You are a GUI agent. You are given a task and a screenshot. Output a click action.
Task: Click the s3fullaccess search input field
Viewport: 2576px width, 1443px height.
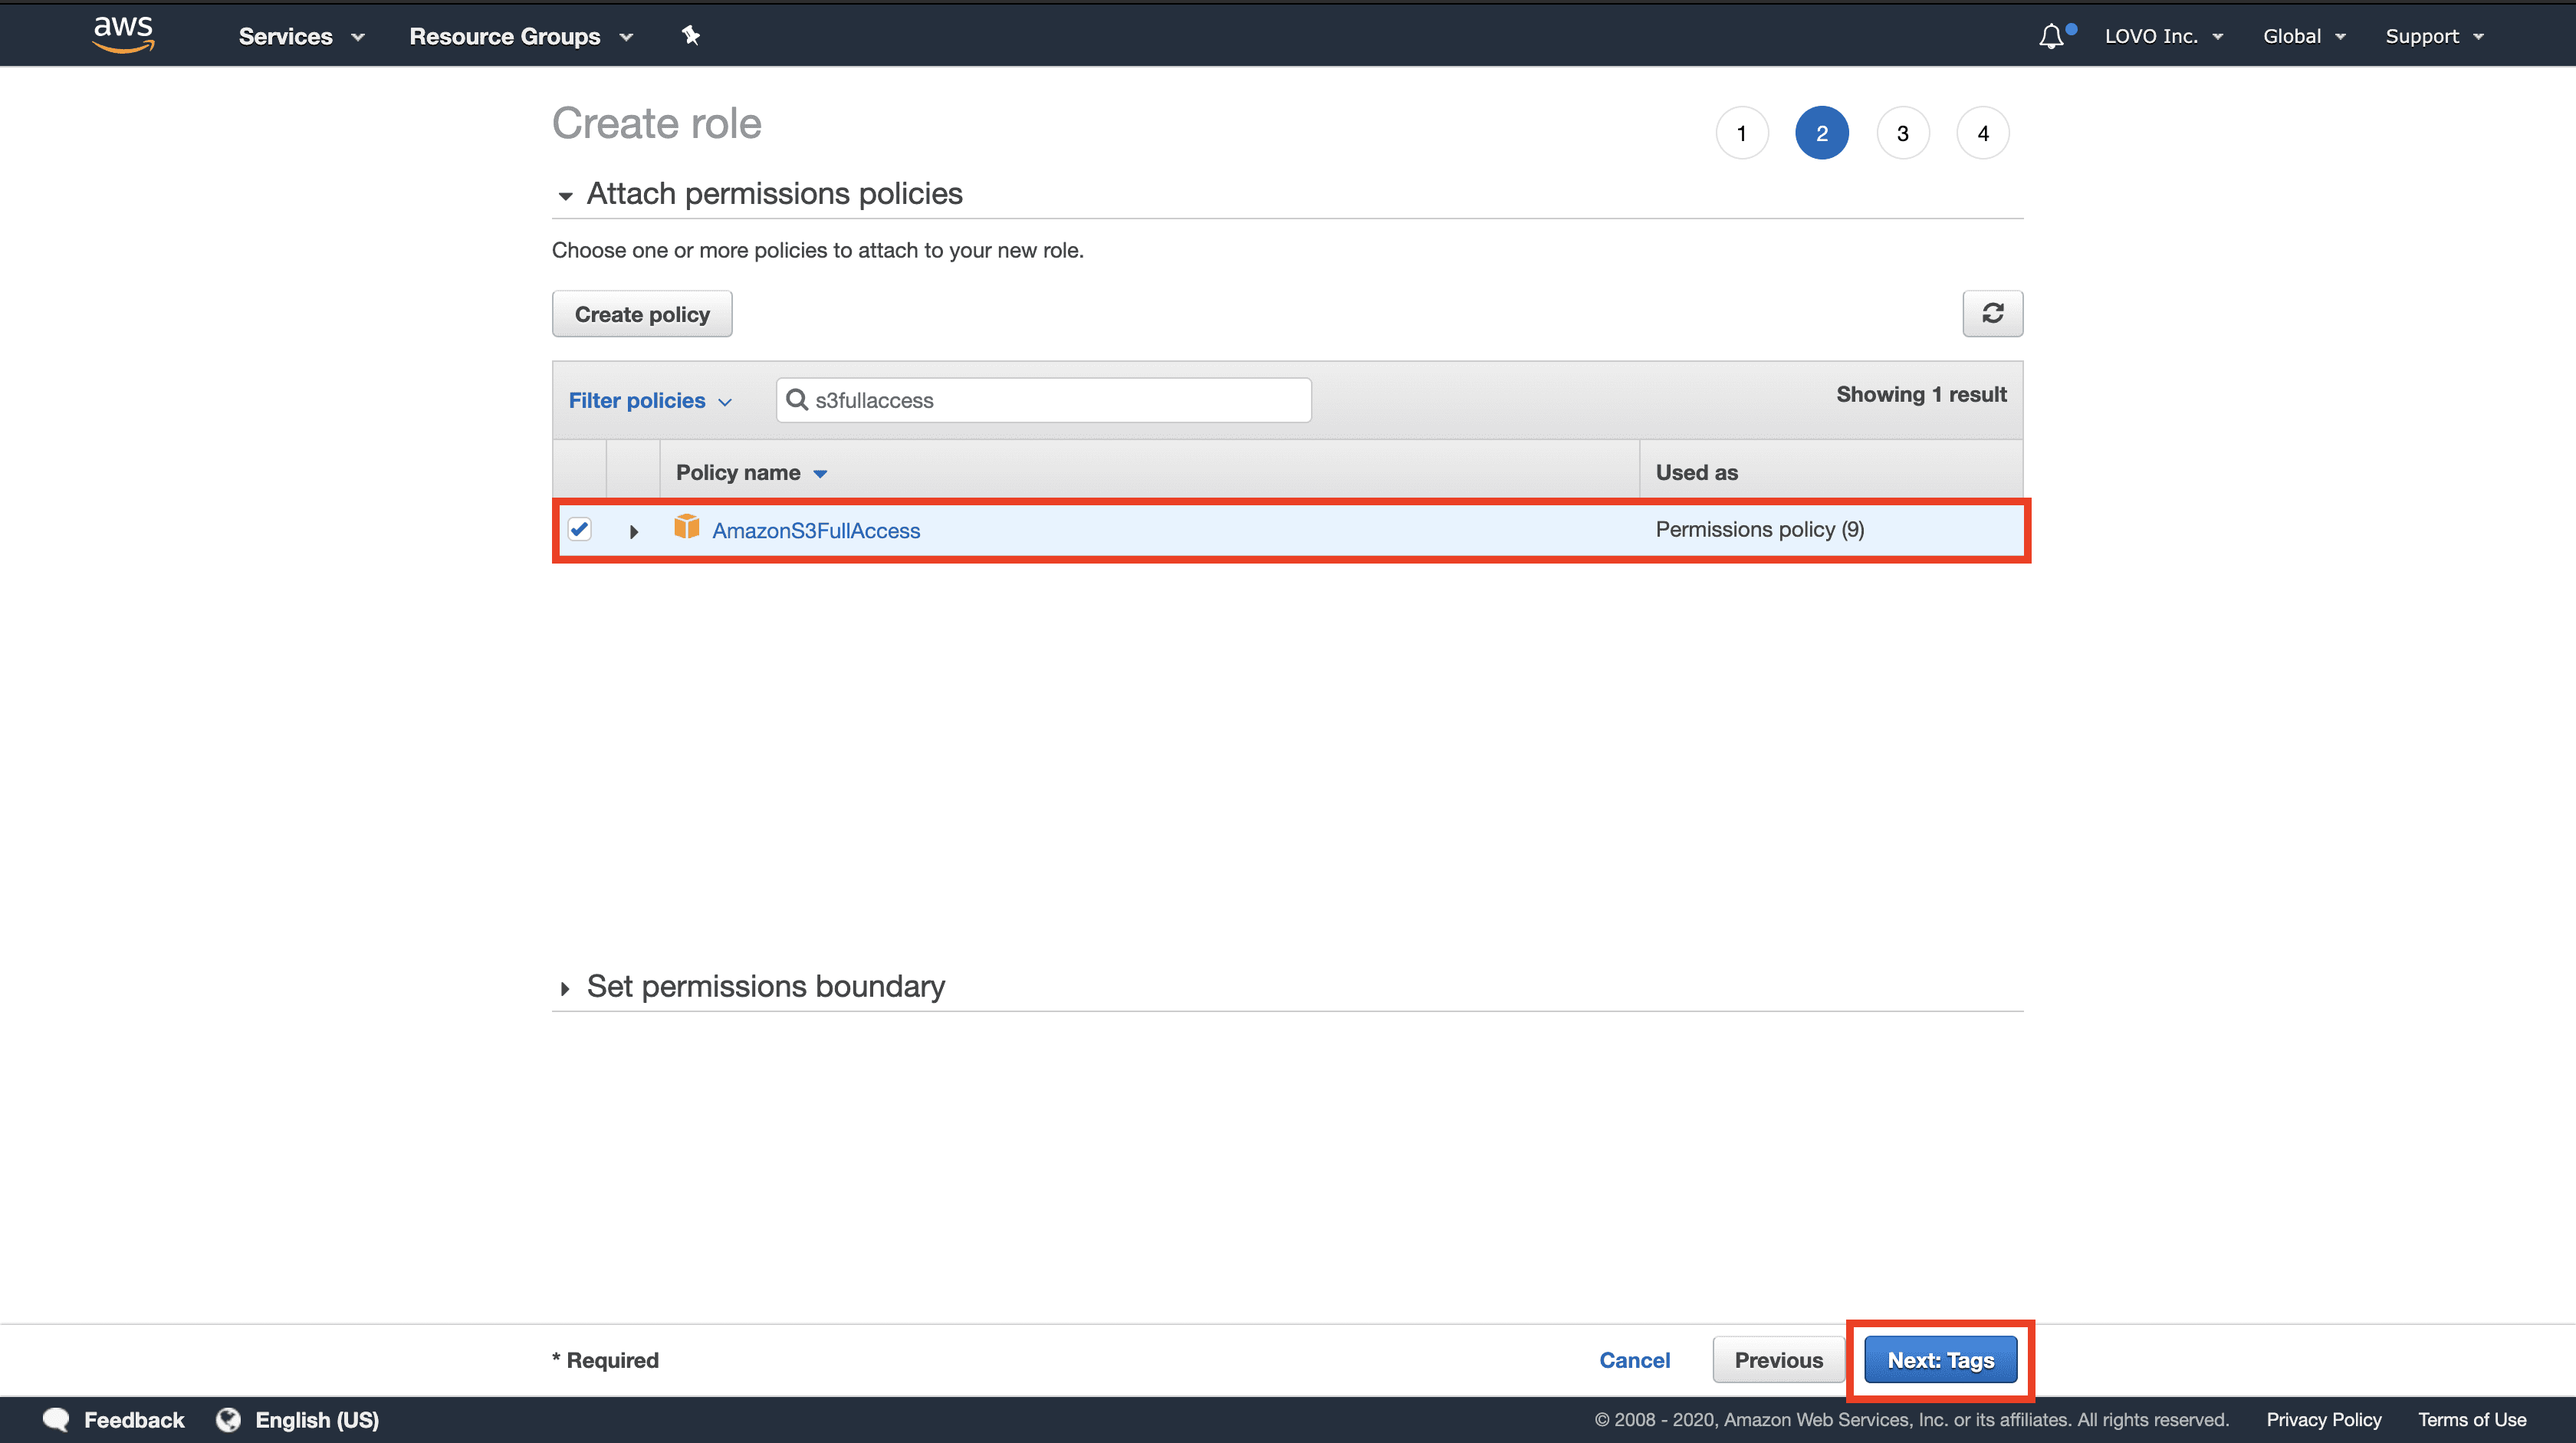(x=1044, y=399)
